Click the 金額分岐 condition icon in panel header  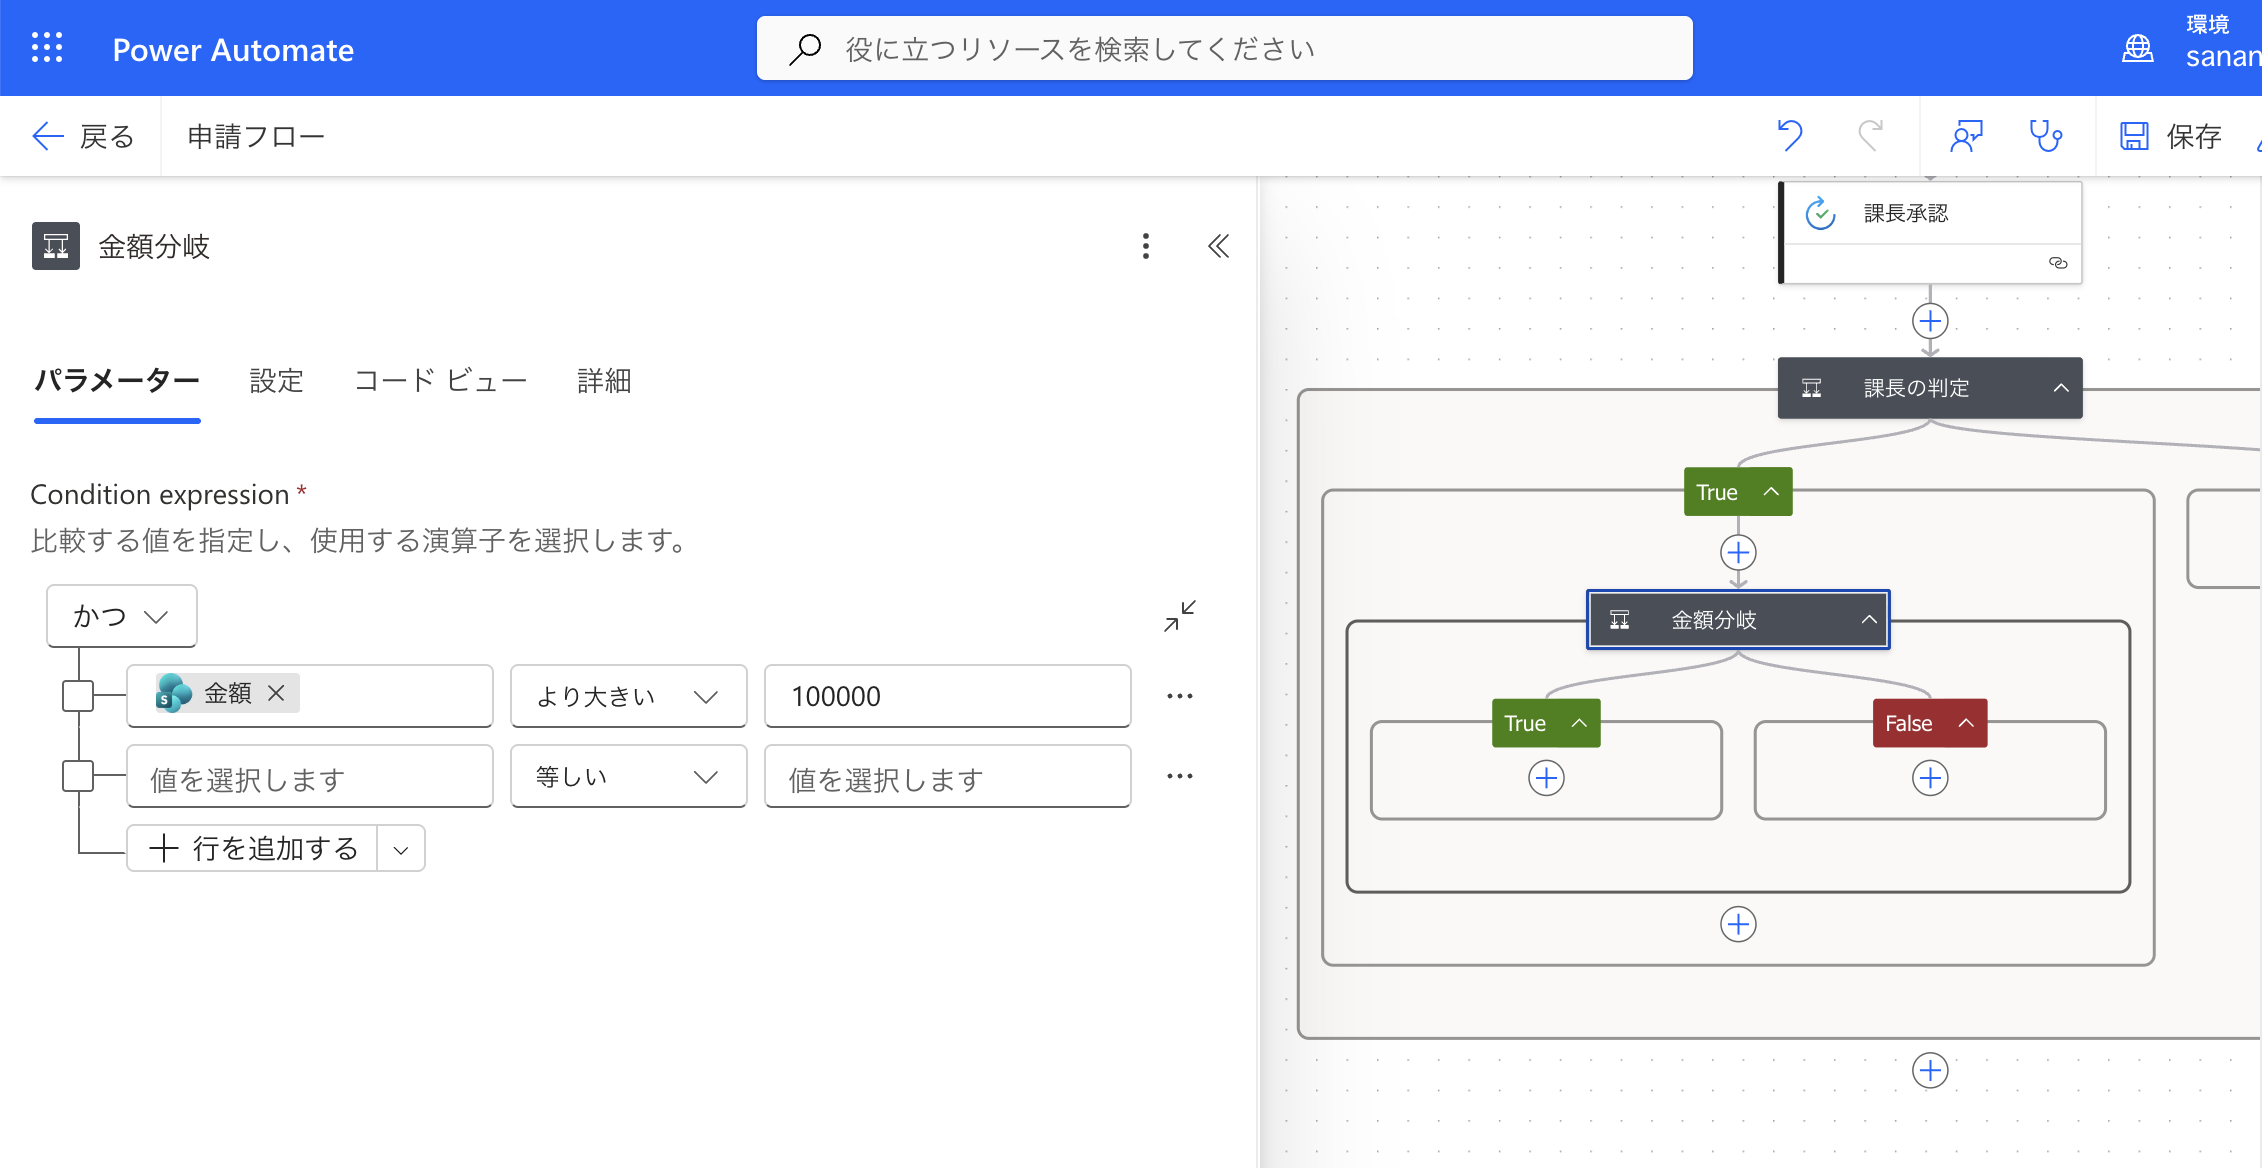(56, 246)
